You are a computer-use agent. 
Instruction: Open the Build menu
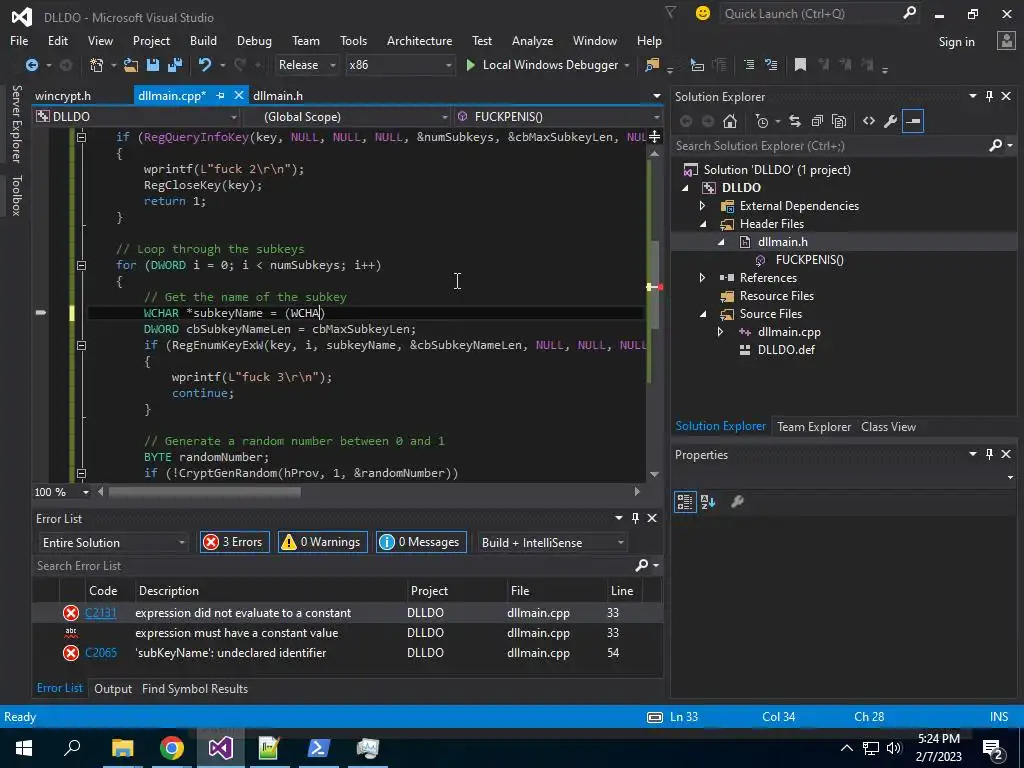tap(203, 40)
